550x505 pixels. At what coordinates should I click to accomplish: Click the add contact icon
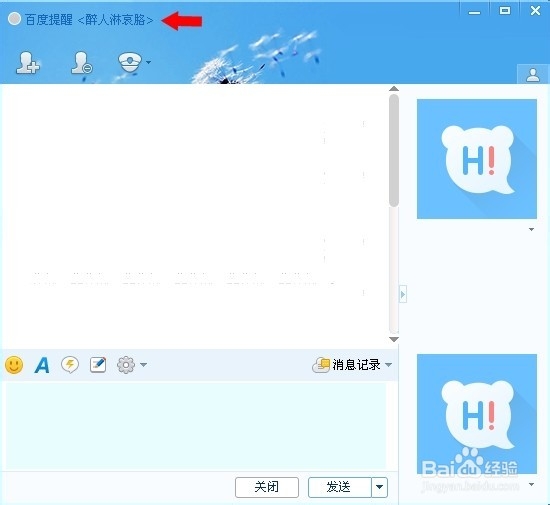(28, 63)
